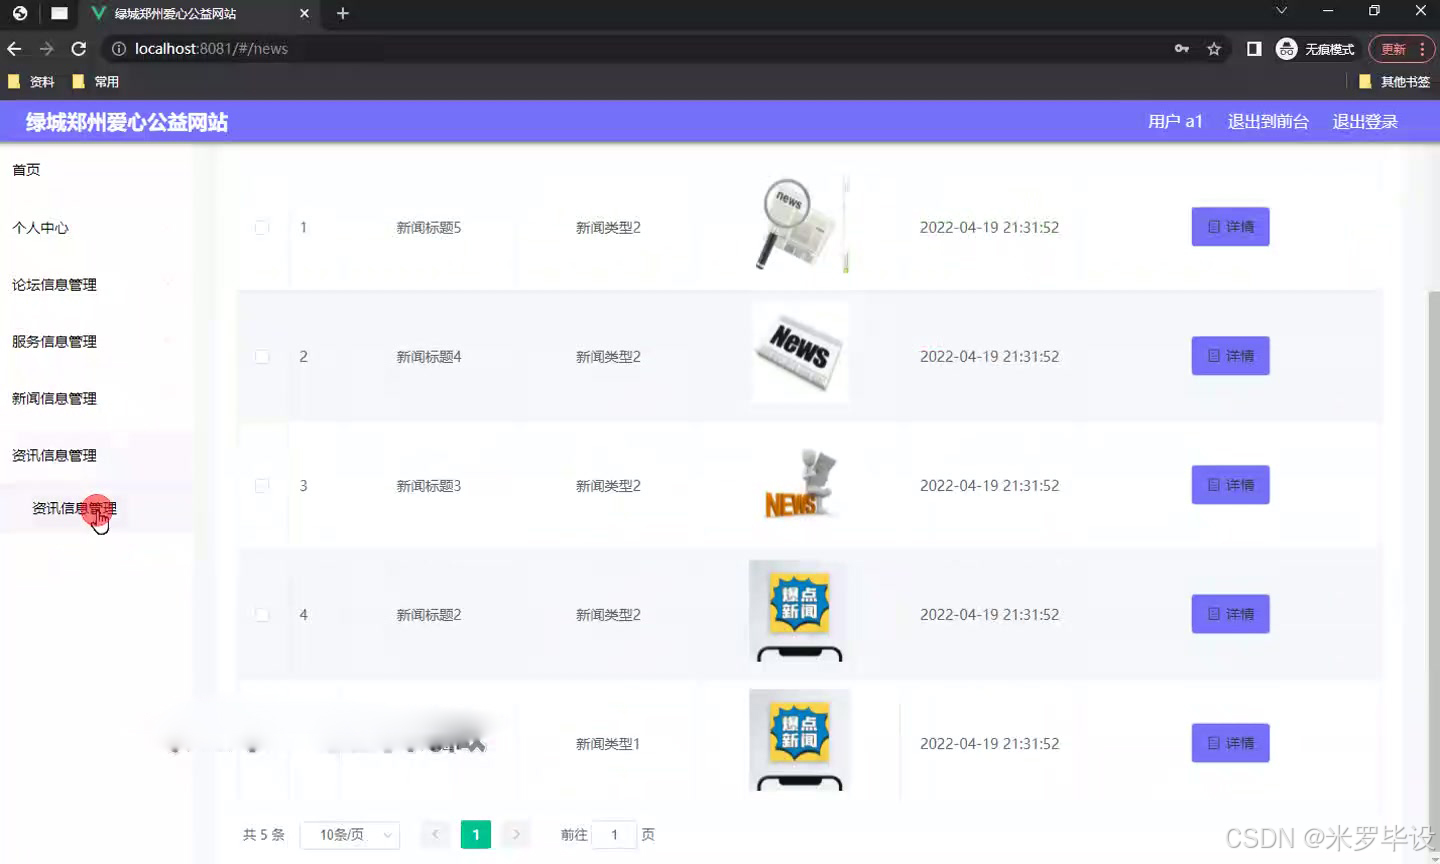Open 详情 for the 新闻标题4 row
1440x864 pixels.
[x=1230, y=356]
